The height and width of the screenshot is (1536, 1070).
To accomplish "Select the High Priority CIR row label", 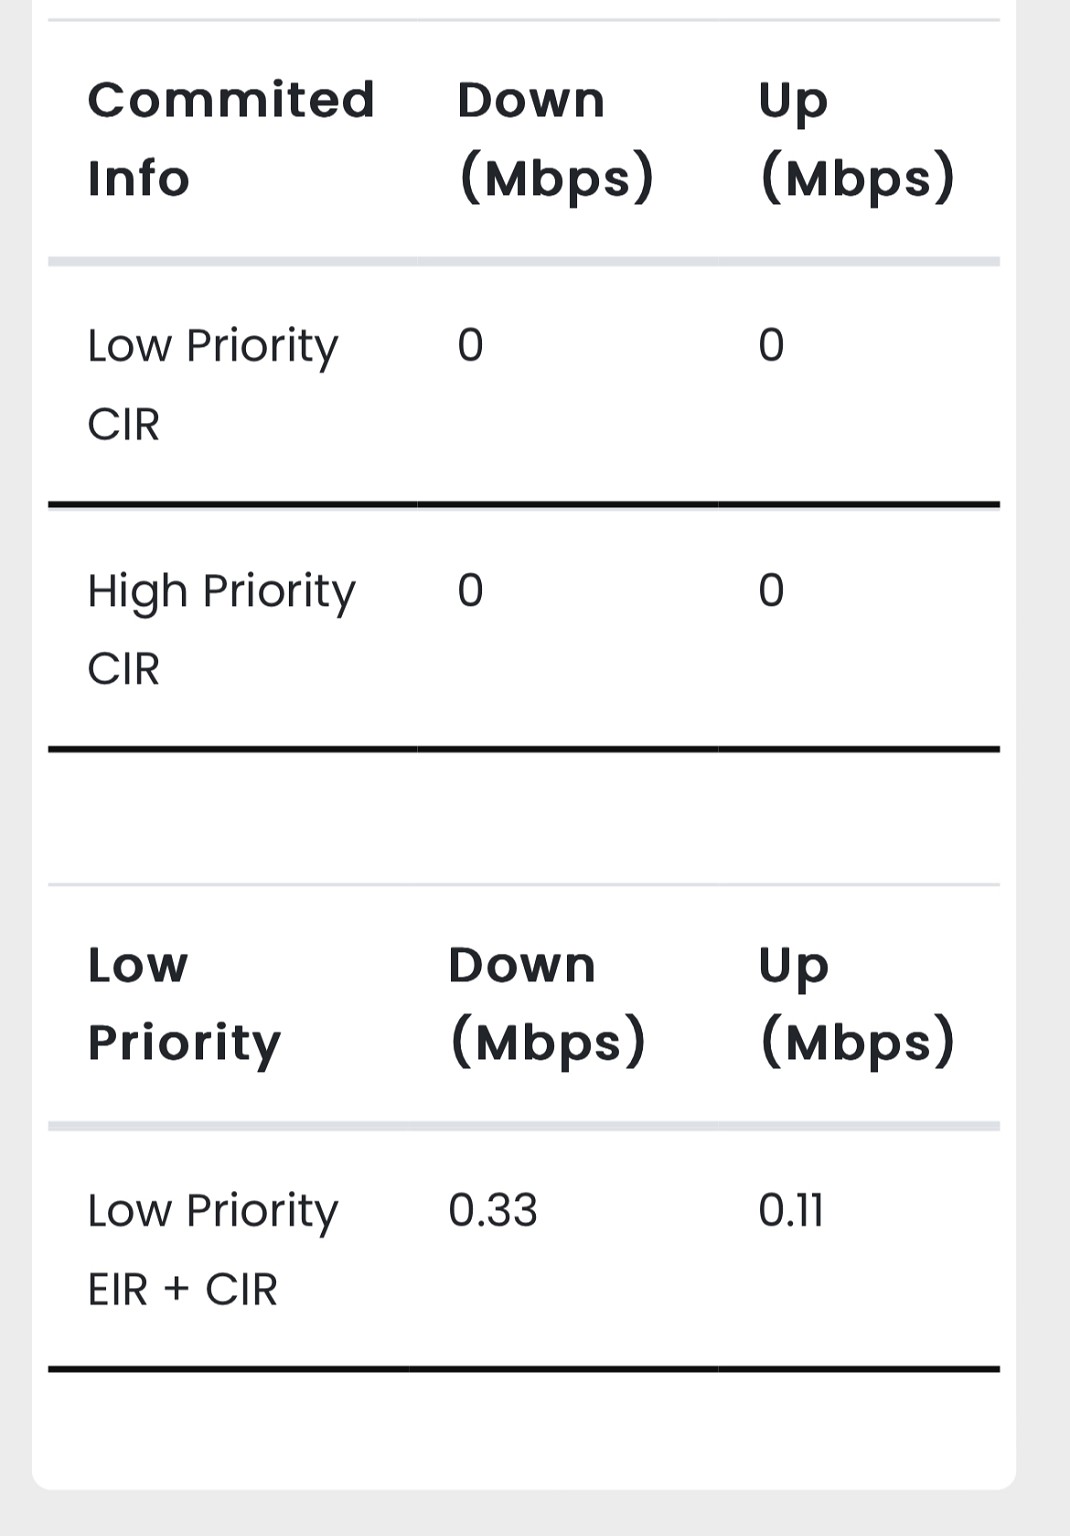I will 221,629.
